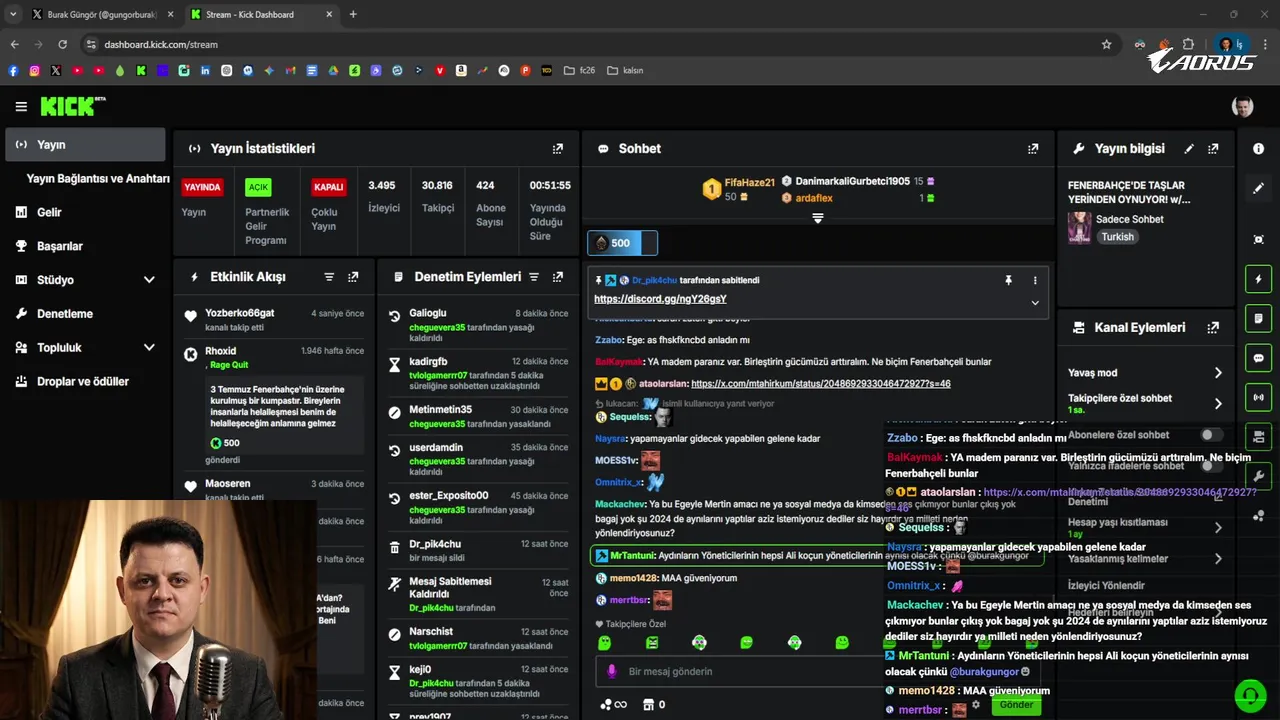Pop out the Etkinlik Akışı panel

(x=353, y=277)
